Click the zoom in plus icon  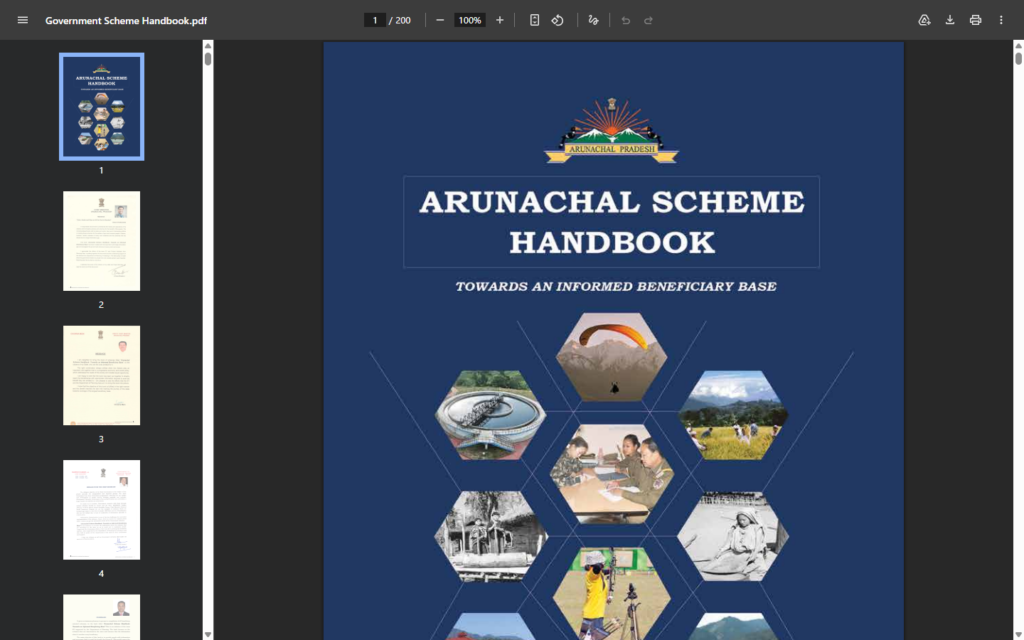(x=500, y=20)
